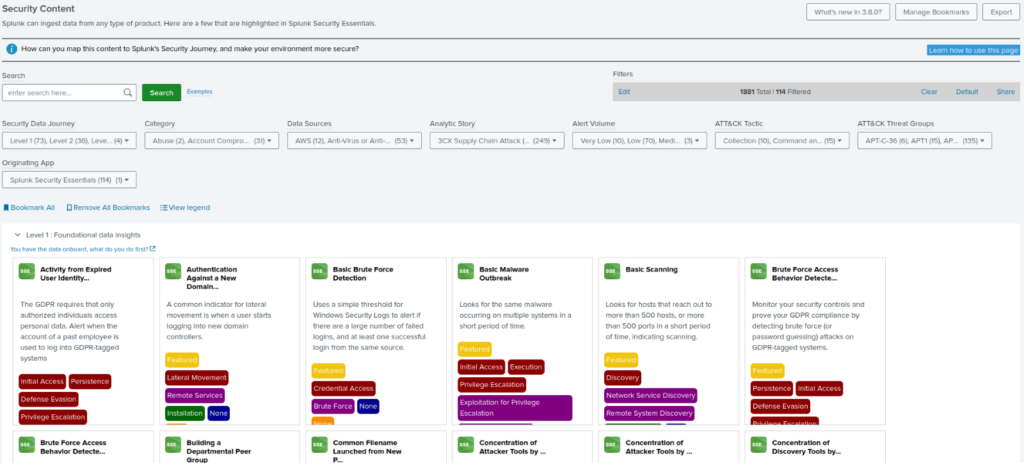Open the legend list icon
1024x463 pixels.
[x=164, y=208]
